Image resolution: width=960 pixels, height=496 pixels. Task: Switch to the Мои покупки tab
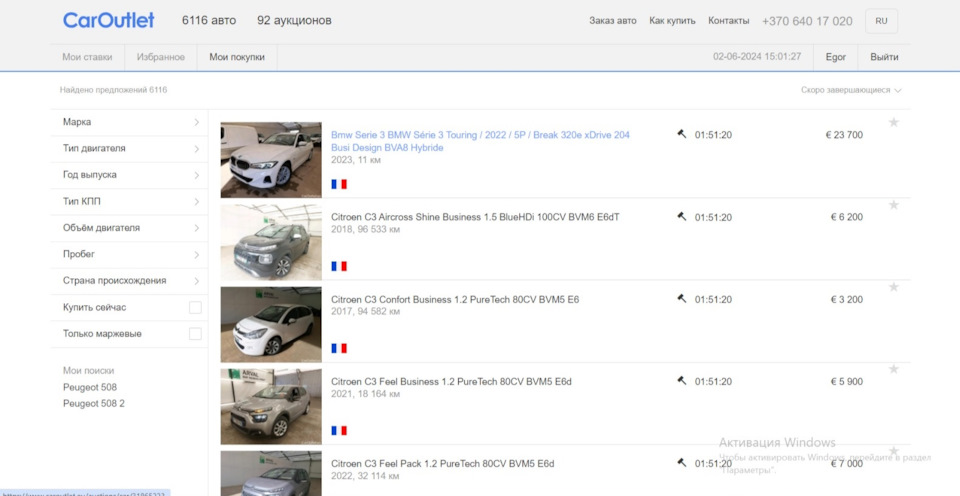coord(237,57)
